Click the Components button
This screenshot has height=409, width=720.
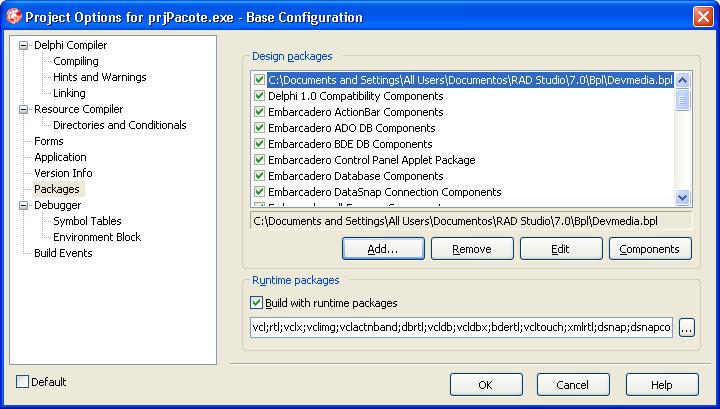649,249
